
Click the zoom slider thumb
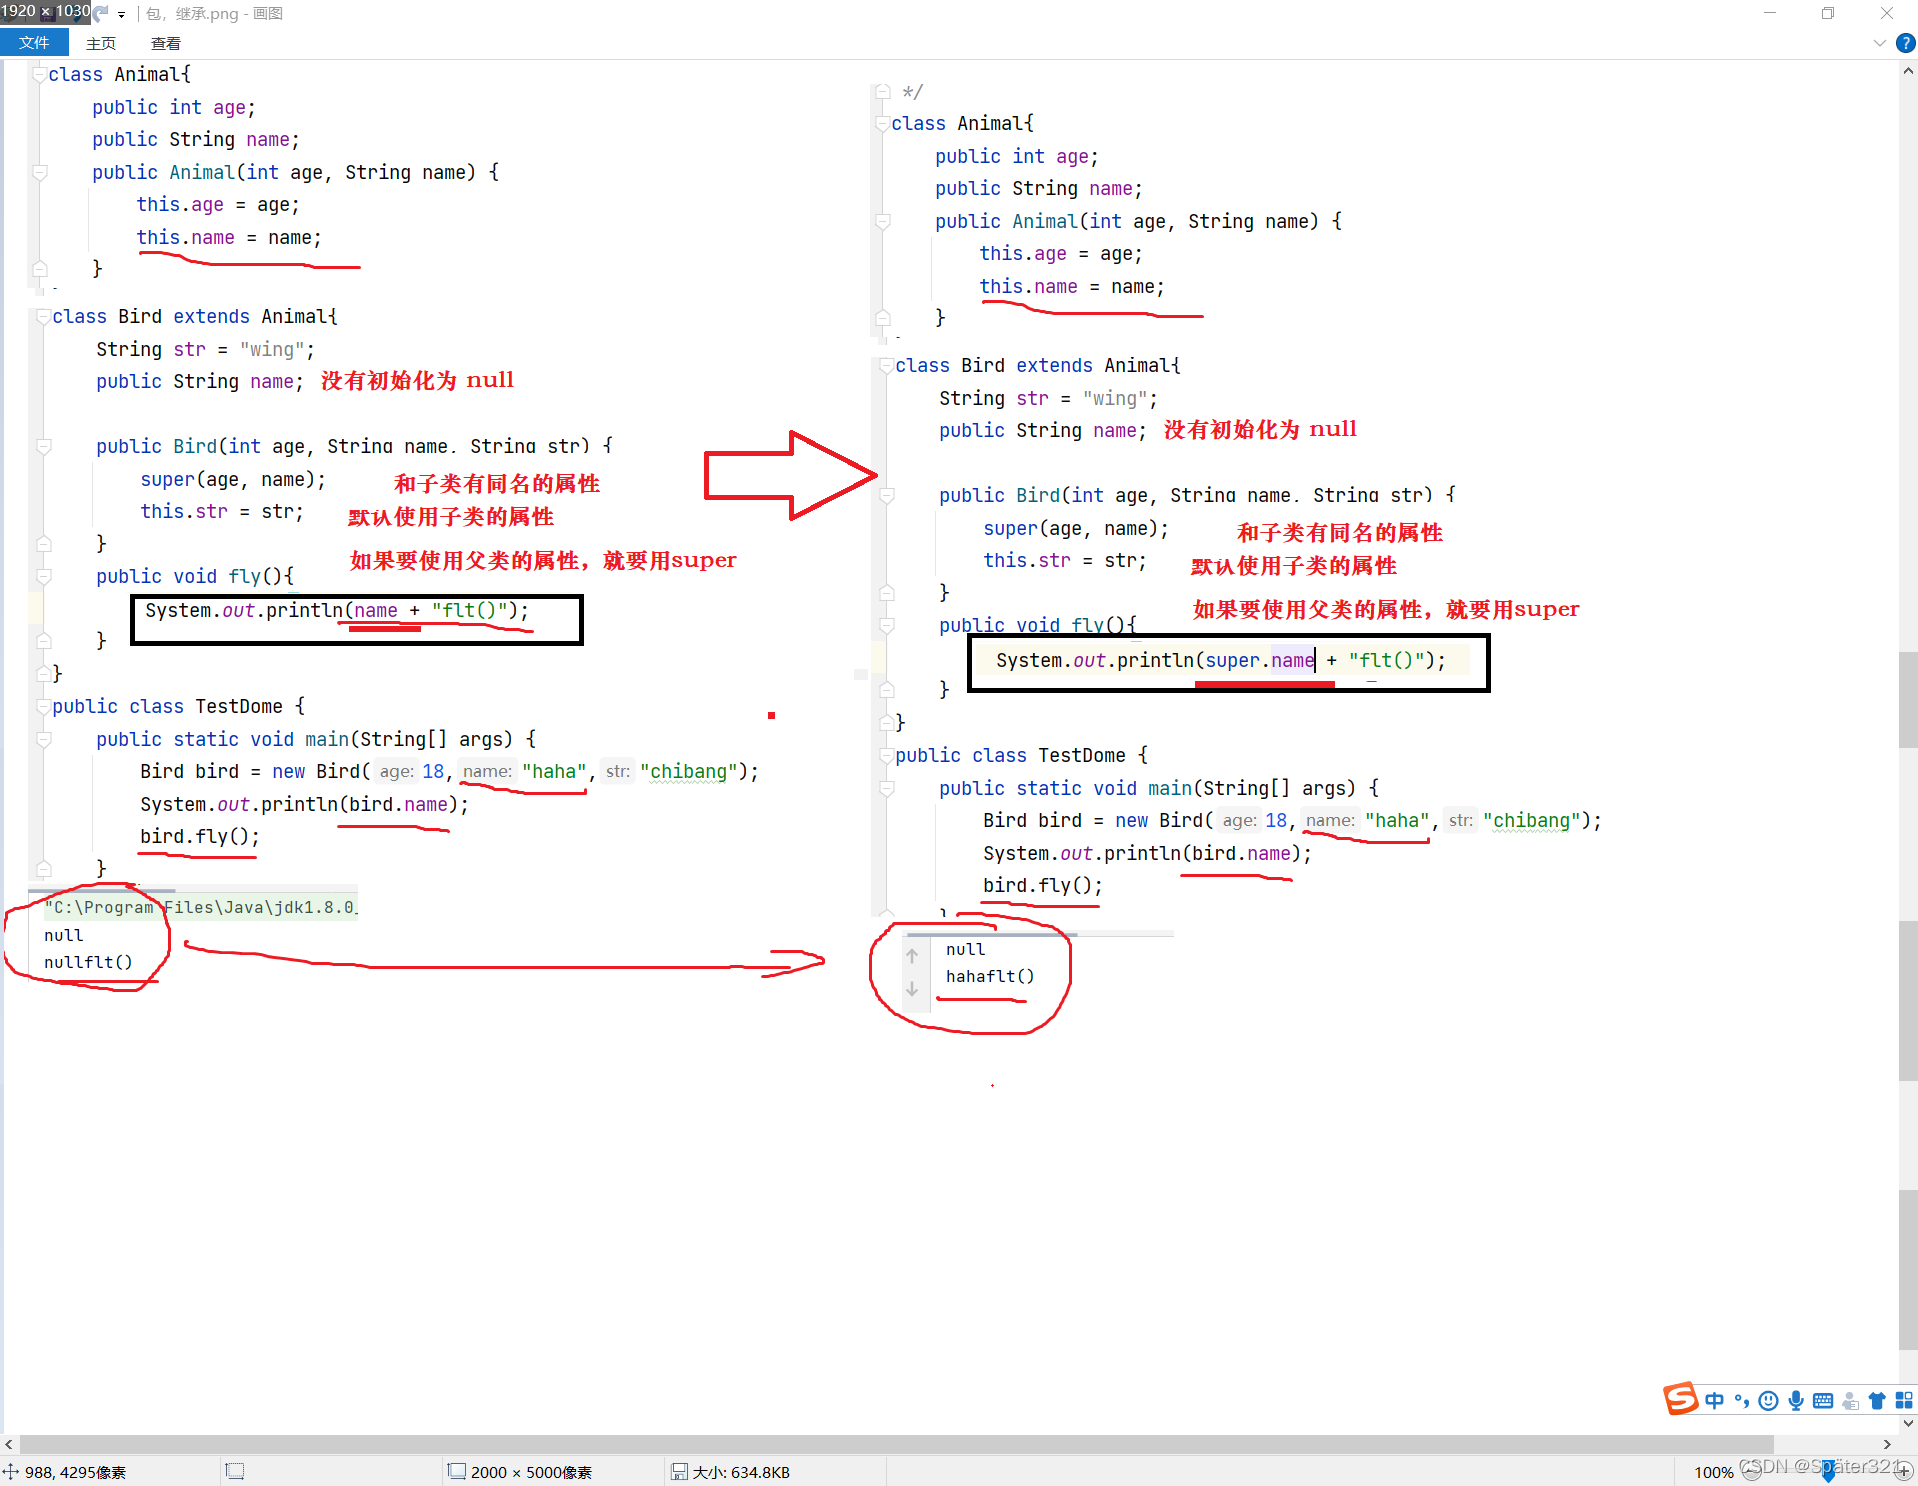coord(1828,1472)
